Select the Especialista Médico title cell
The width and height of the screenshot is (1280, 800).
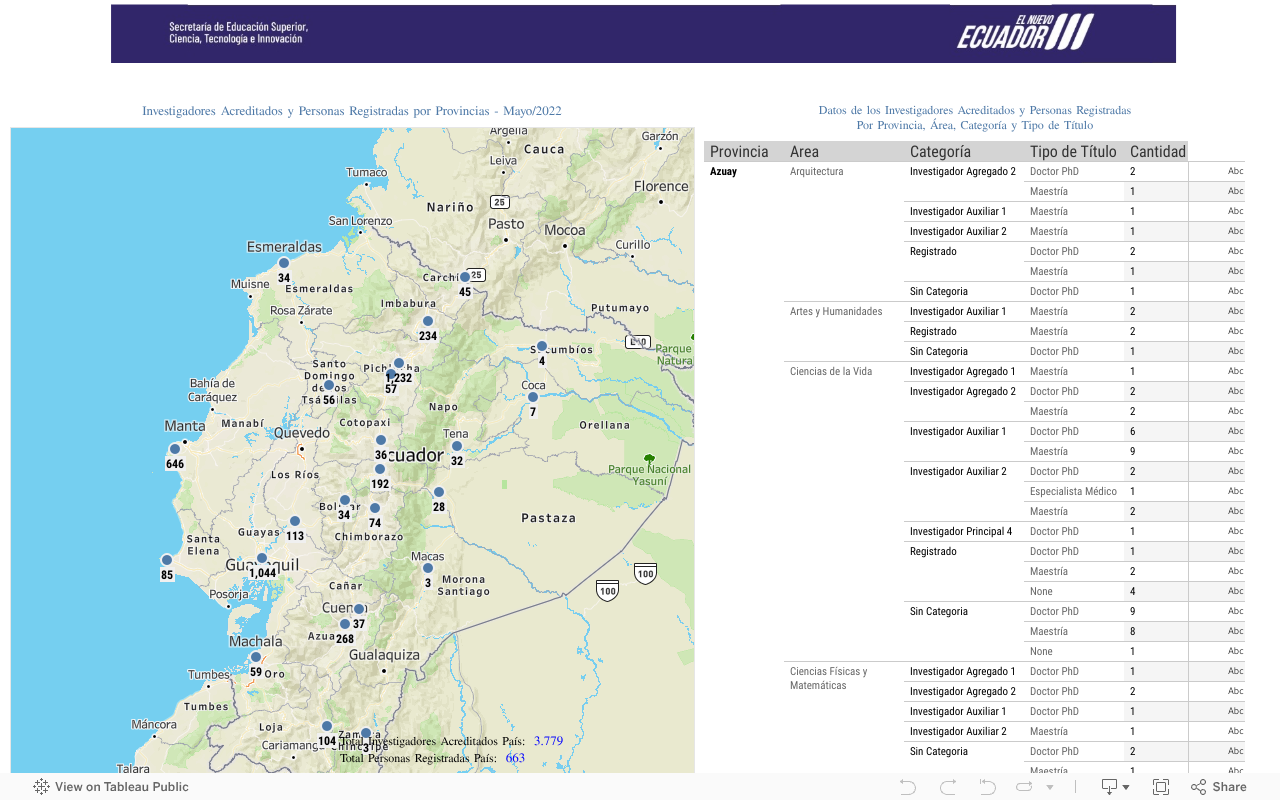(1073, 491)
